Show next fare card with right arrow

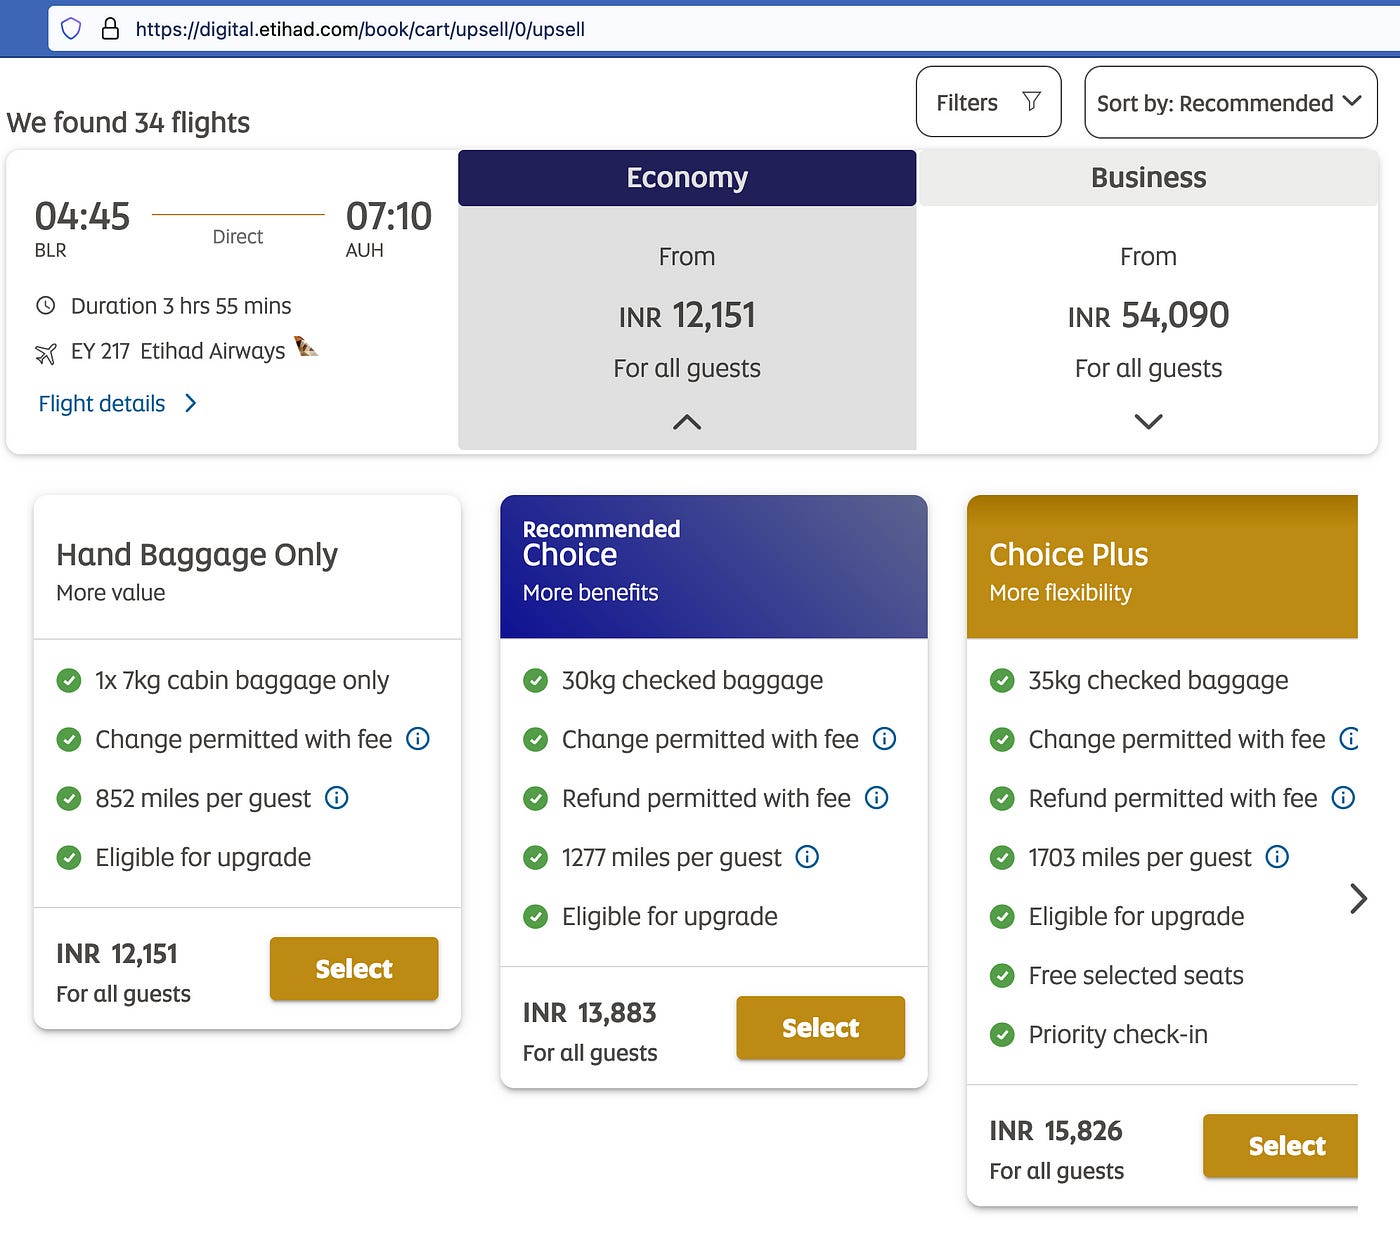tap(1358, 898)
